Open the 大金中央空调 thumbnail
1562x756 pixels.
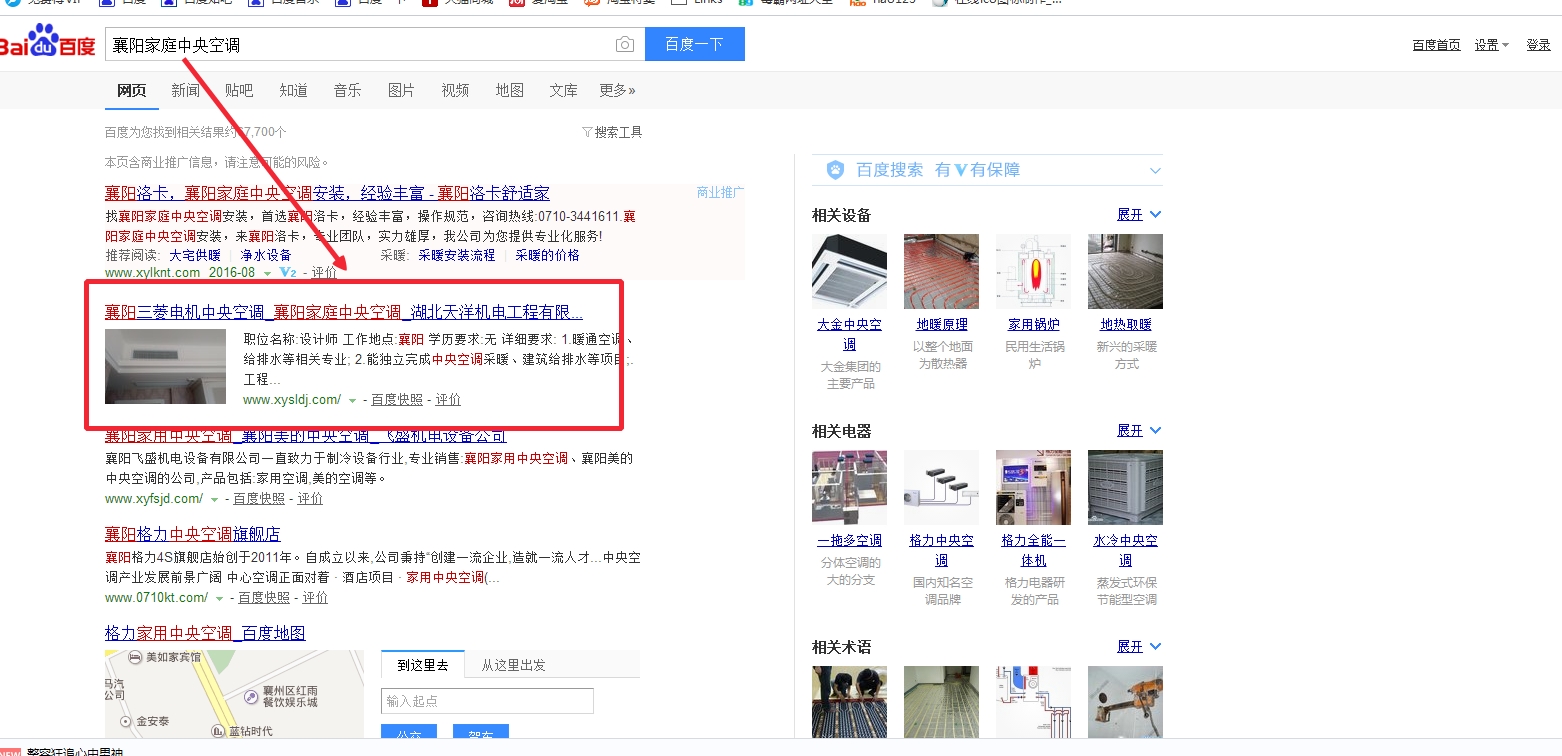[x=849, y=271]
